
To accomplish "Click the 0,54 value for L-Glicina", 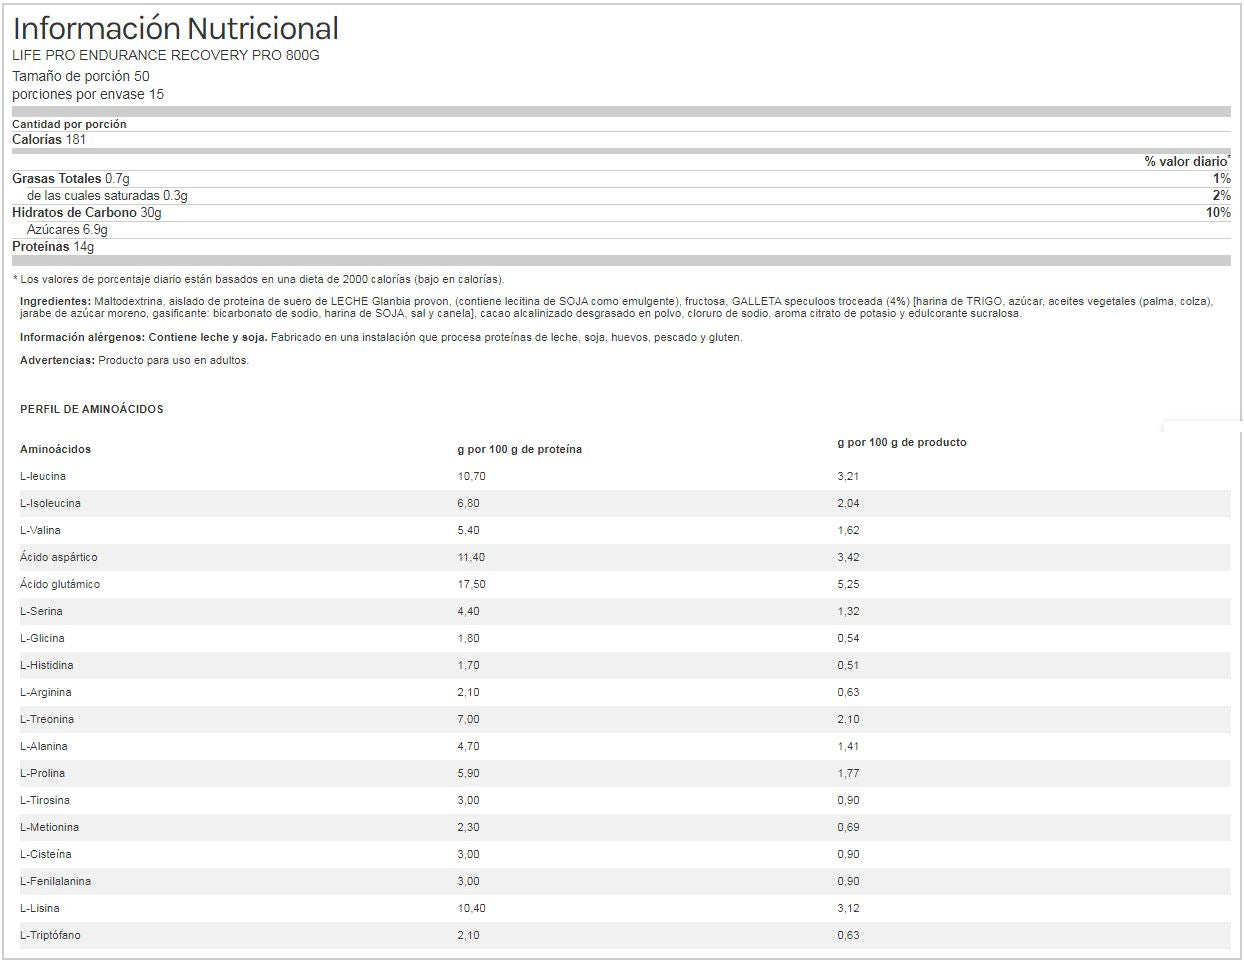I will point(849,638).
